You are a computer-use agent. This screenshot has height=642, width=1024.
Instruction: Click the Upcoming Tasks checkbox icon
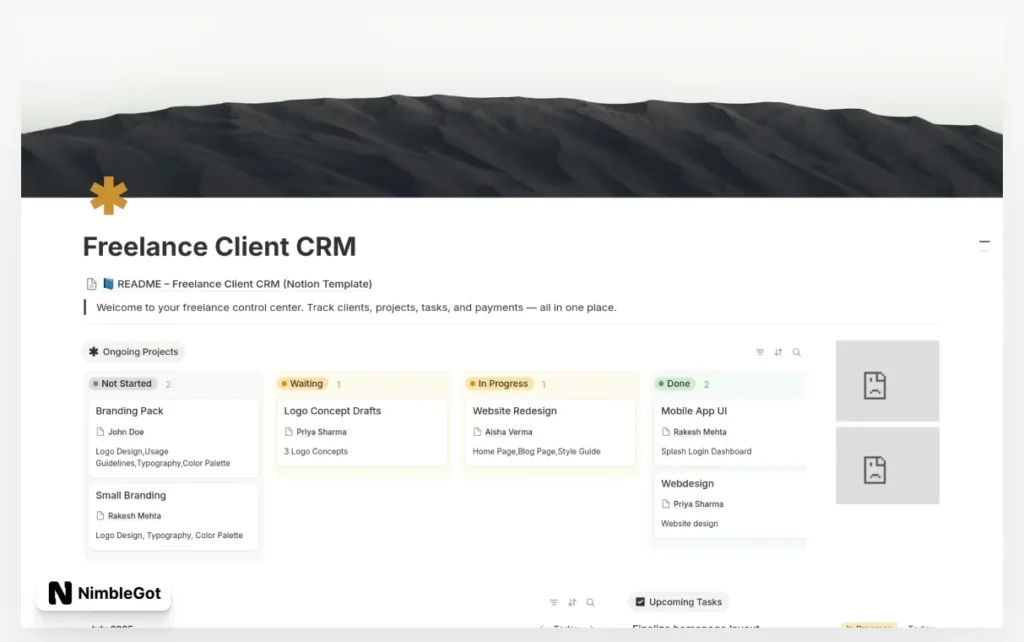(640, 602)
